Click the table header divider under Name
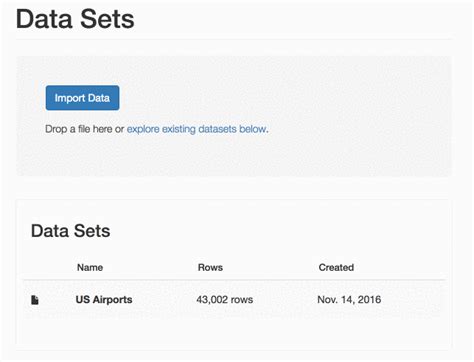The height and width of the screenshot is (362, 474). pyautogui.click(x=133, y=280)
